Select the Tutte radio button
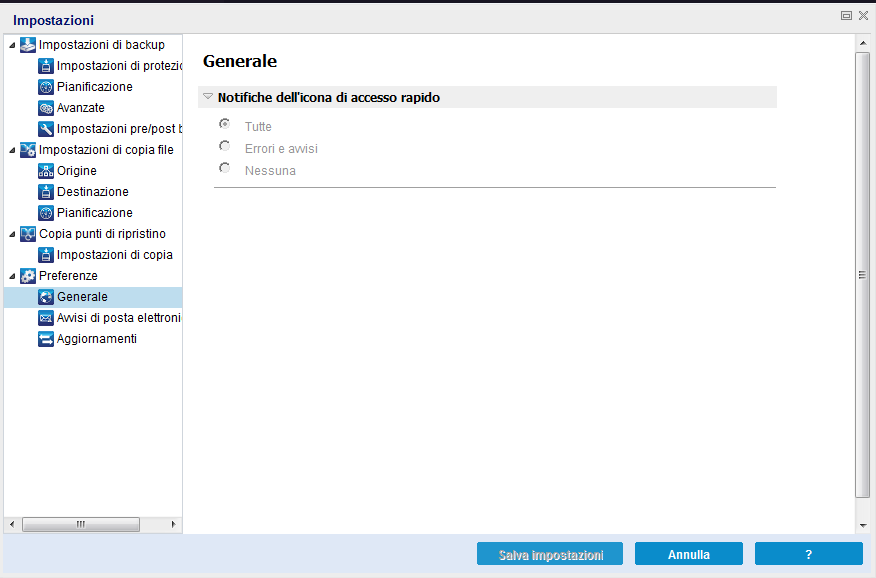 click(225, 124)
